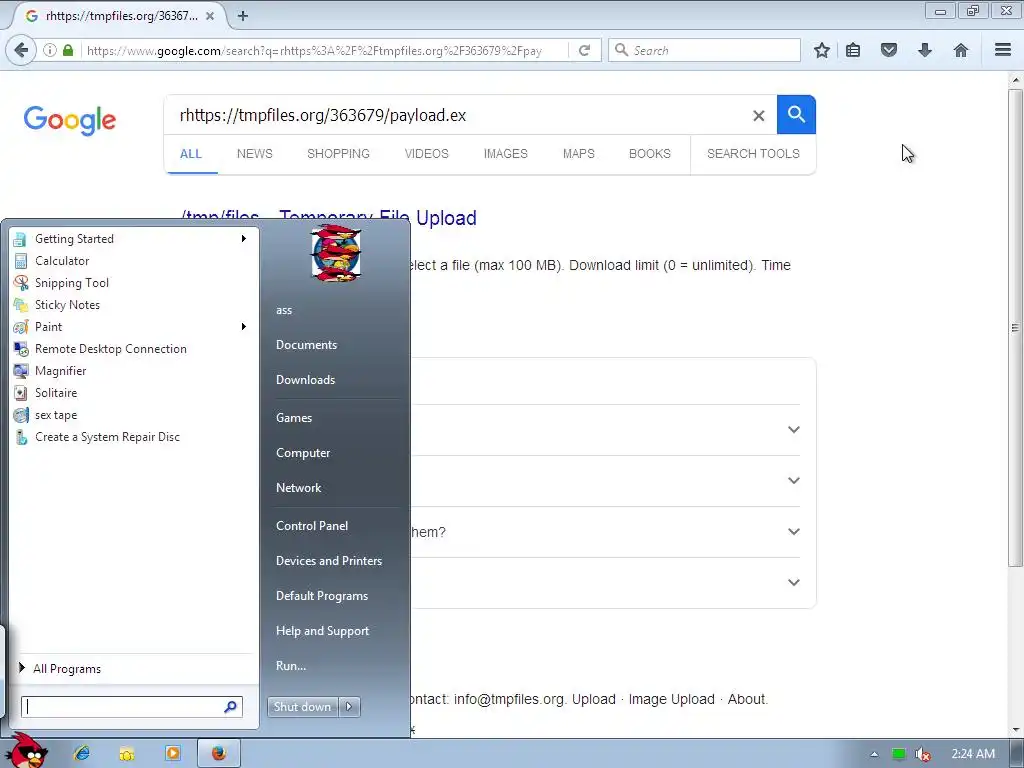This screenshot has width=1024, height=768.
Task: Open site information icon in address bar
Action: tap(50, 50)
